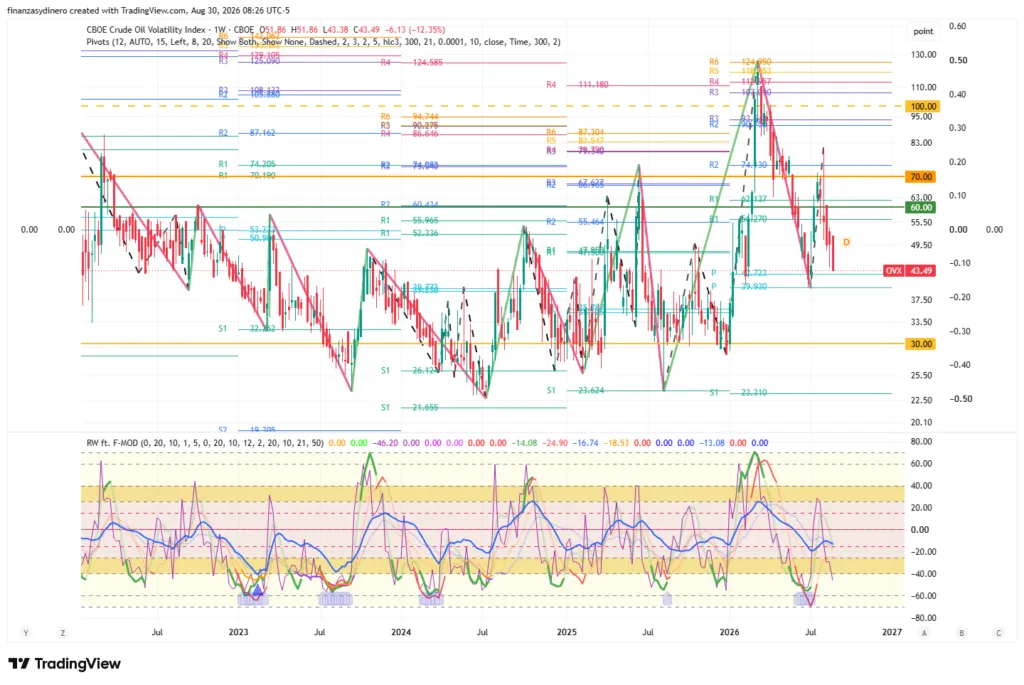The height and width of the screenshot is (685, 1024).
Task: Click the circular Z marker on the time axis
Action: coord(63,633)
